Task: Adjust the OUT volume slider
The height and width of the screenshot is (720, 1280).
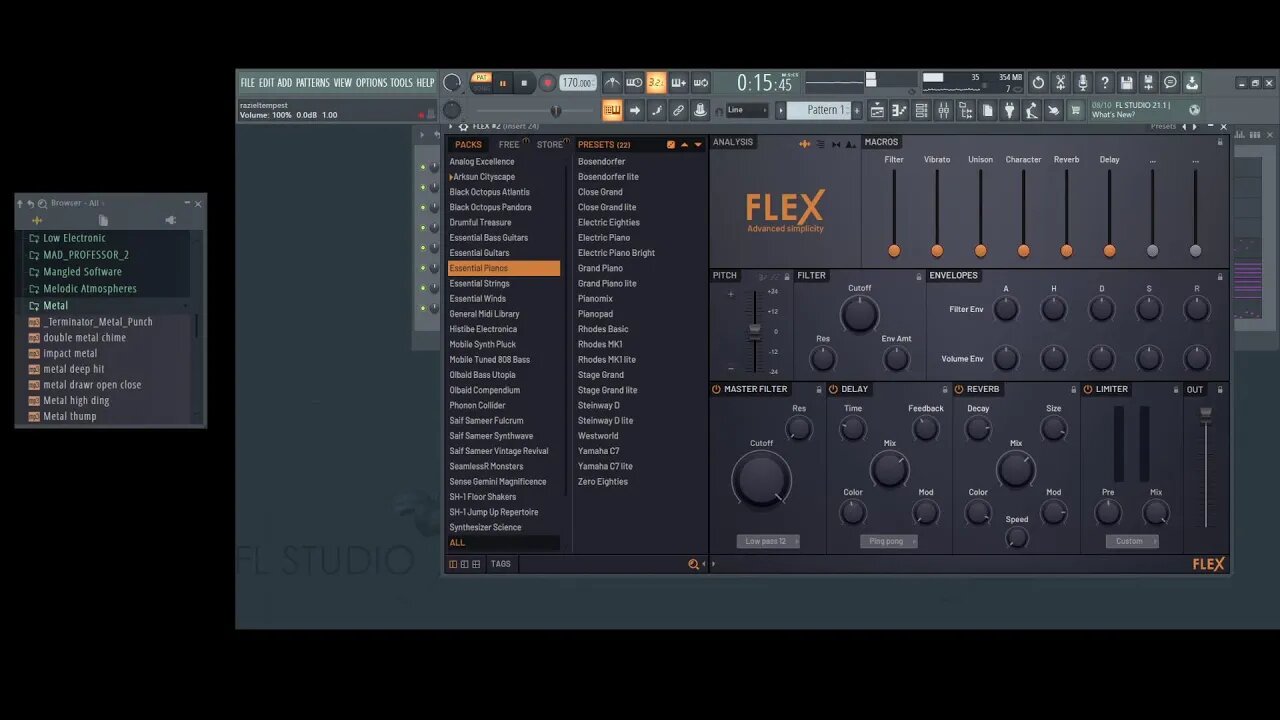Action: [1205, 413]
